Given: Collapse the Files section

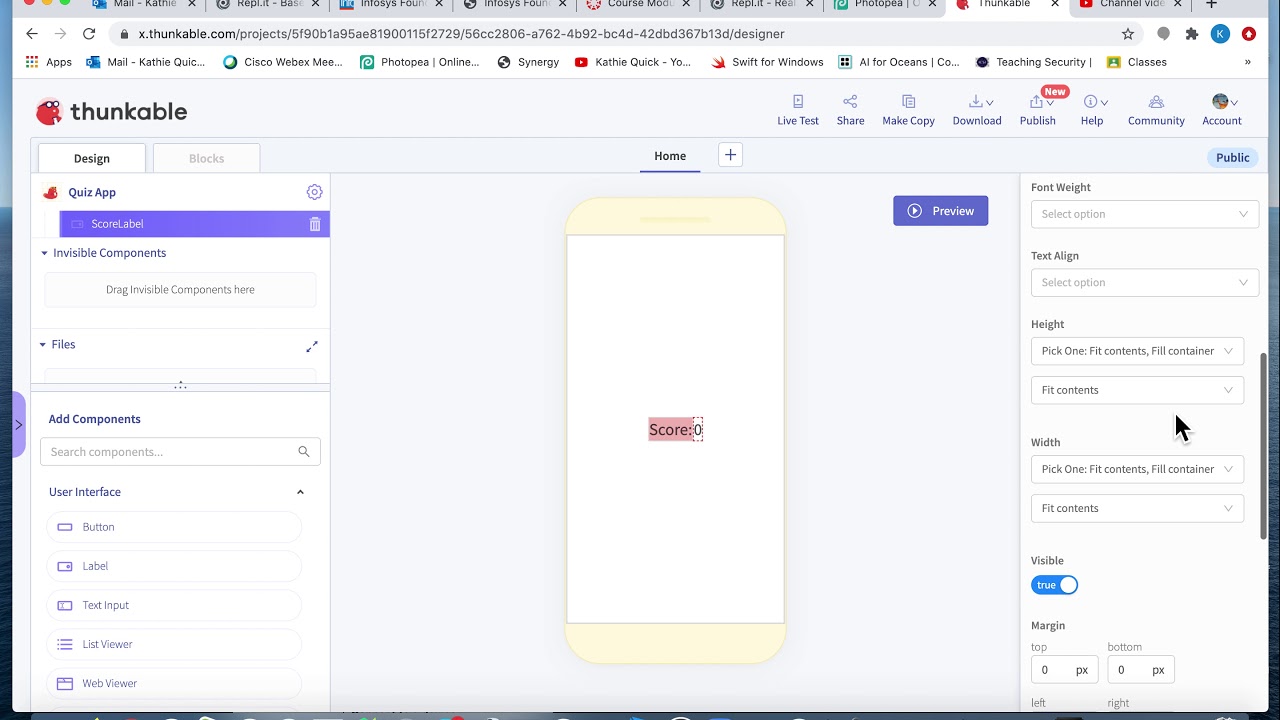Looking at the screenshot, I should pos(43,344).
